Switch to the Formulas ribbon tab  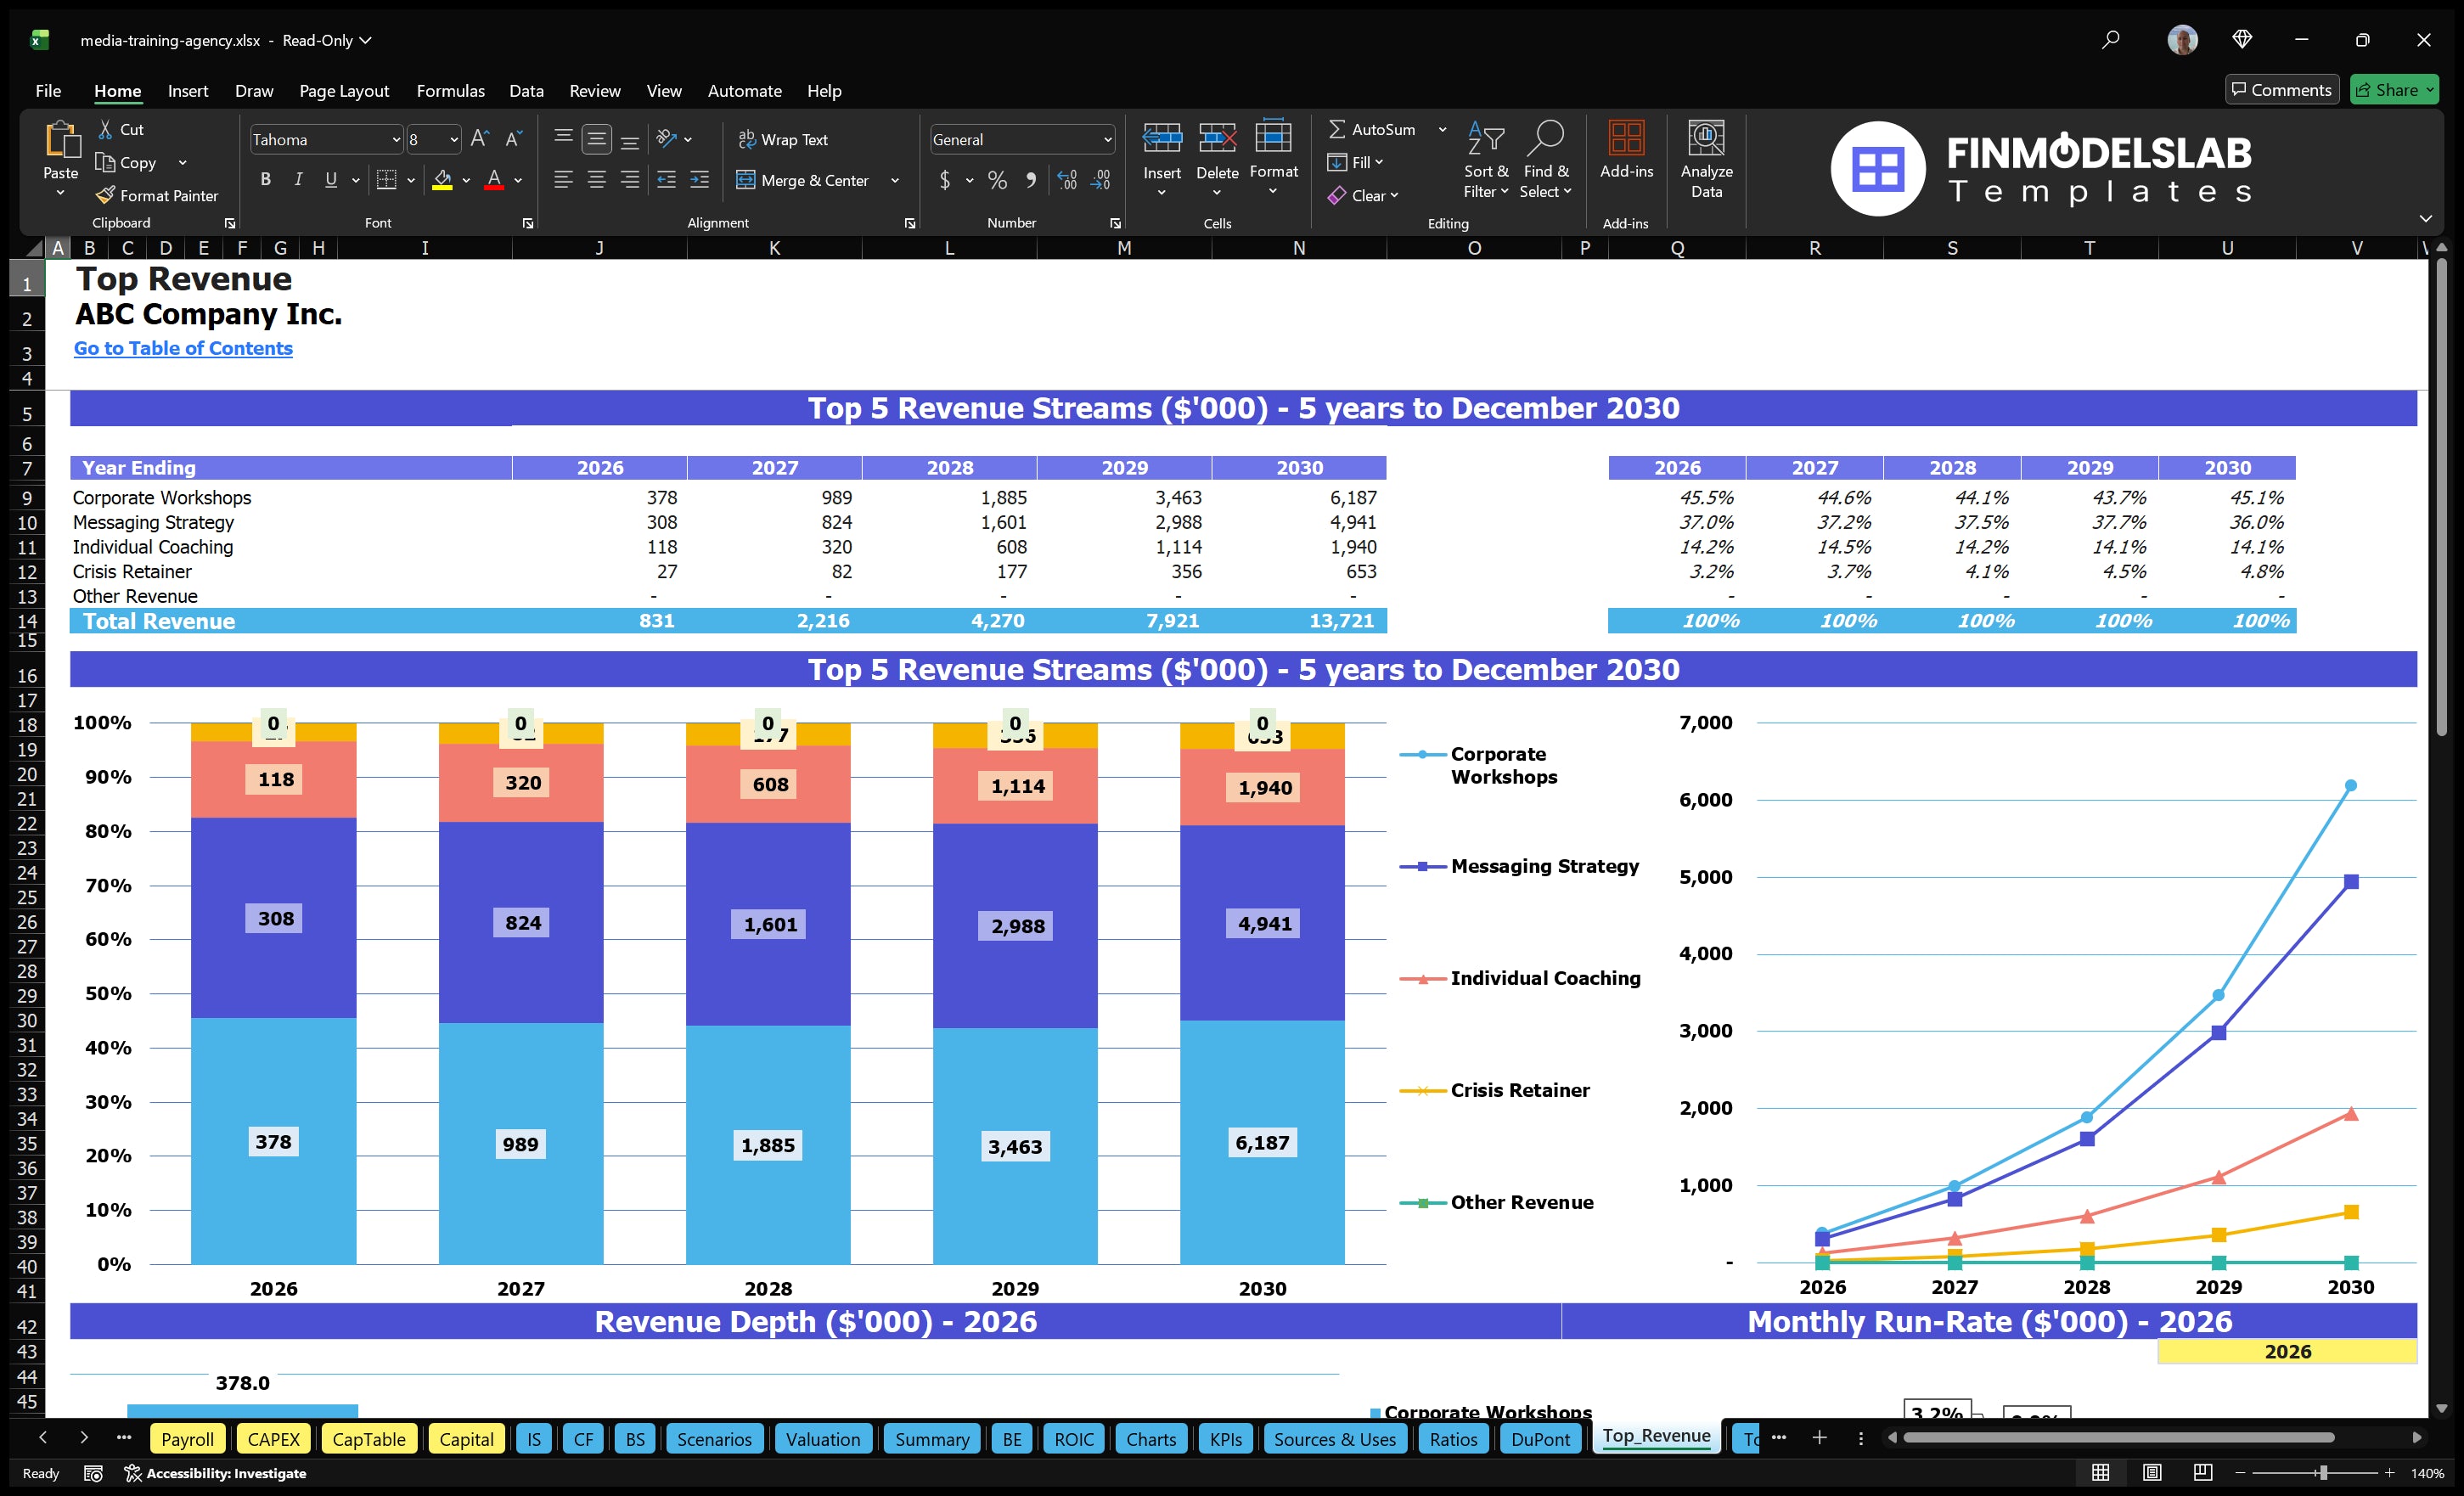(450, 90)
